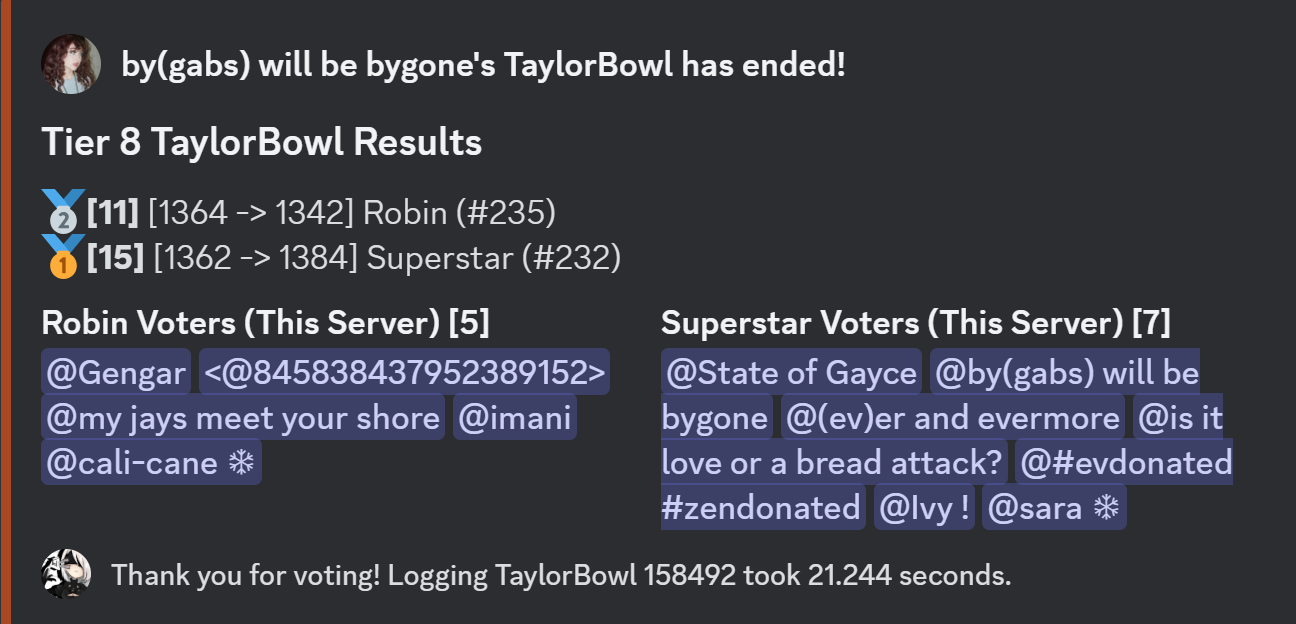The image size is (1296, 624).
Task: Open the @cali-cane mention
Action: tap(132, 462)
